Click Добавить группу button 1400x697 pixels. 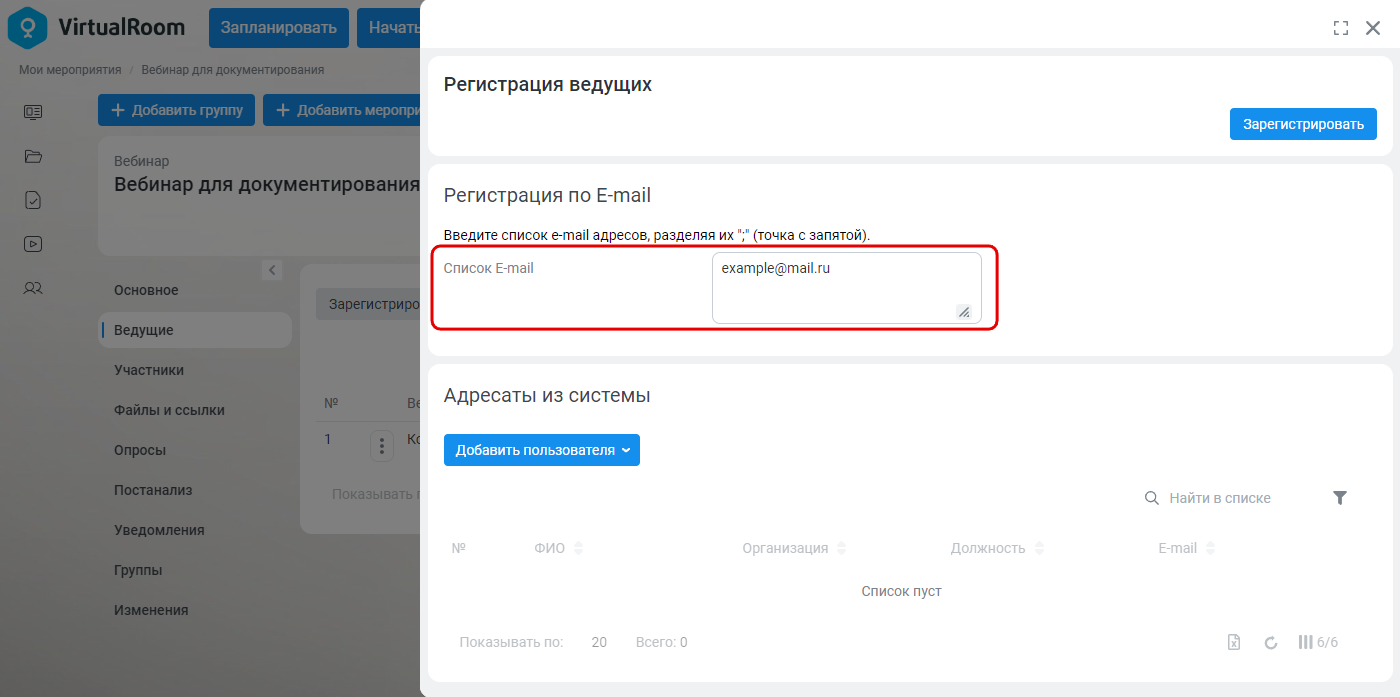coord(177,110)
